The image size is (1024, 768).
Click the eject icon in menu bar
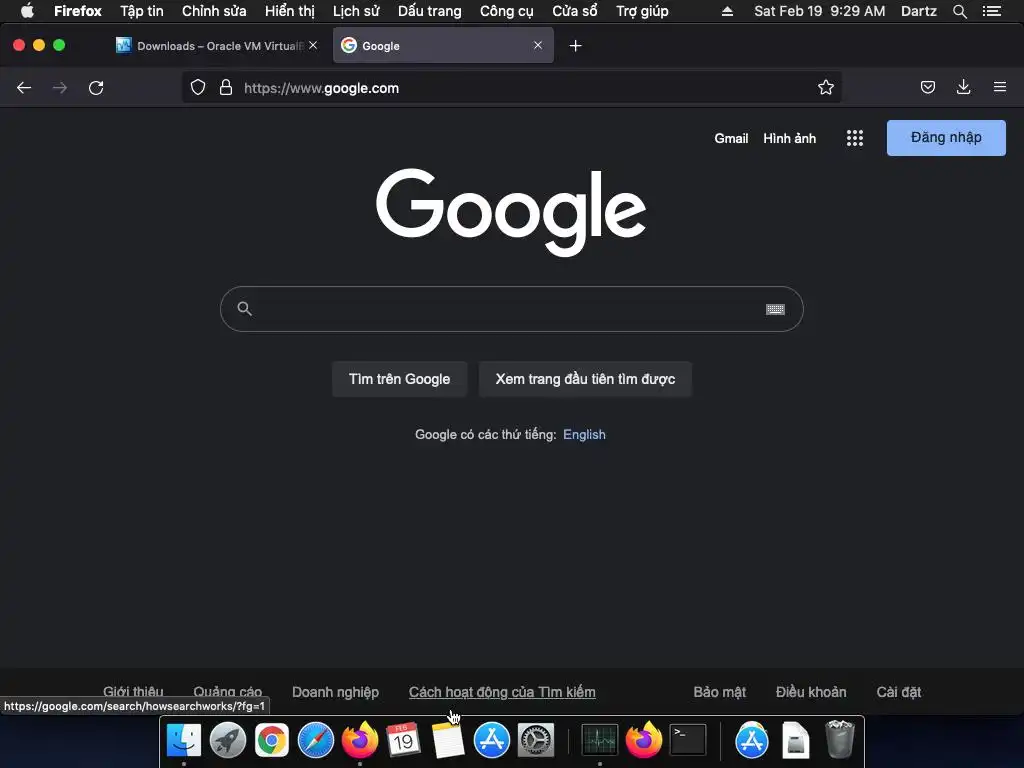point(727,11)
